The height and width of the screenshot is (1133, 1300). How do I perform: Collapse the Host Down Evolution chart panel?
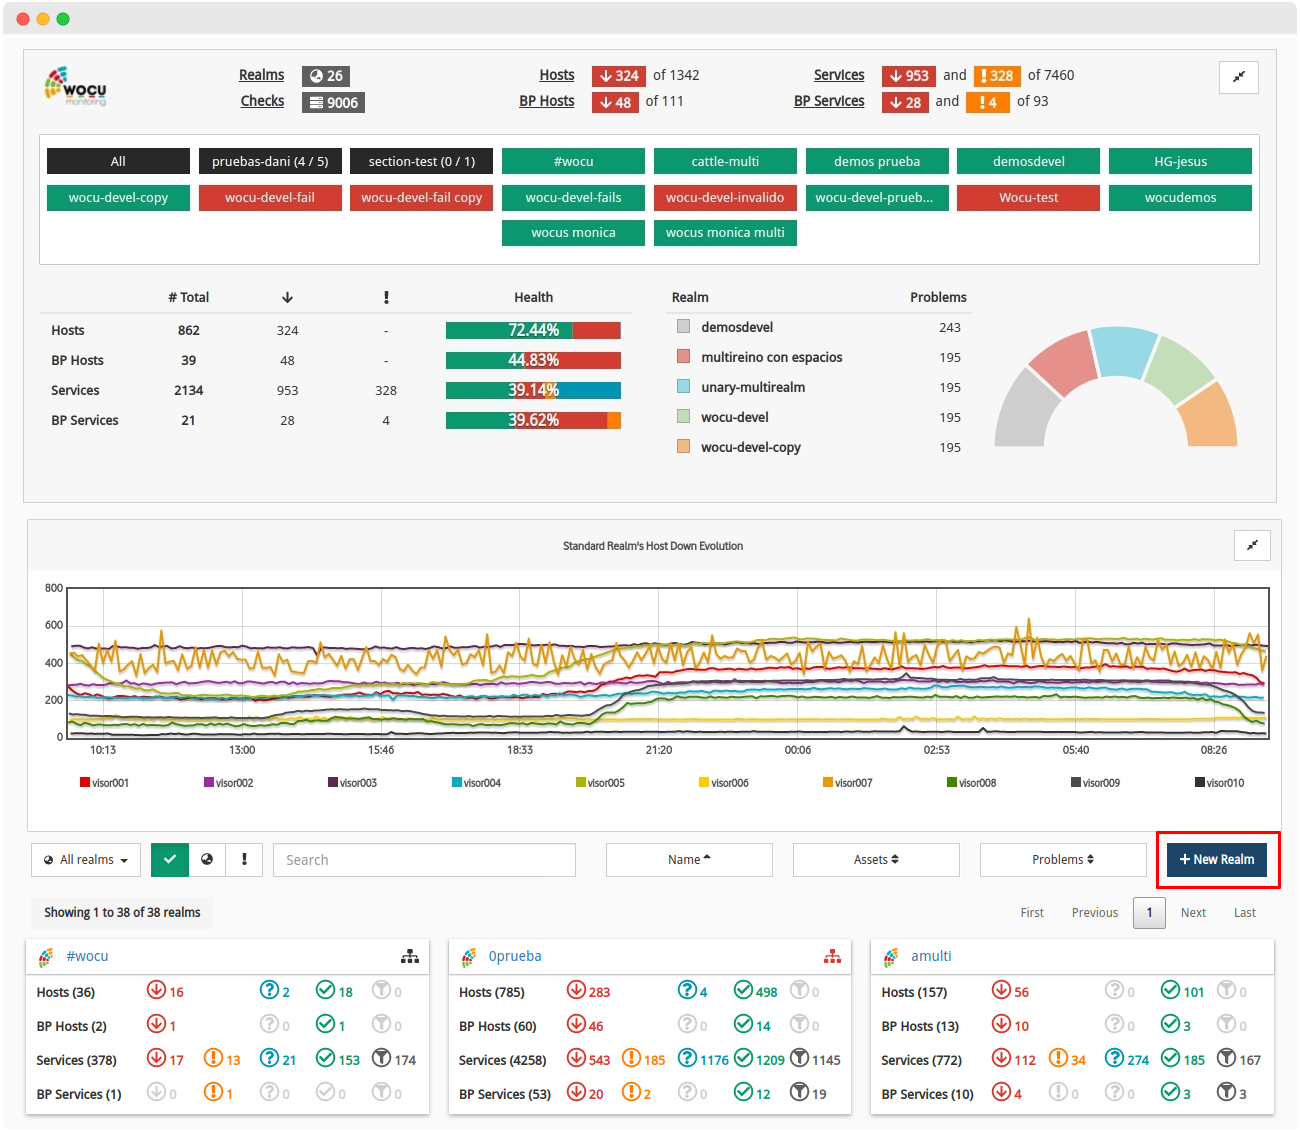coord(1252,545)
